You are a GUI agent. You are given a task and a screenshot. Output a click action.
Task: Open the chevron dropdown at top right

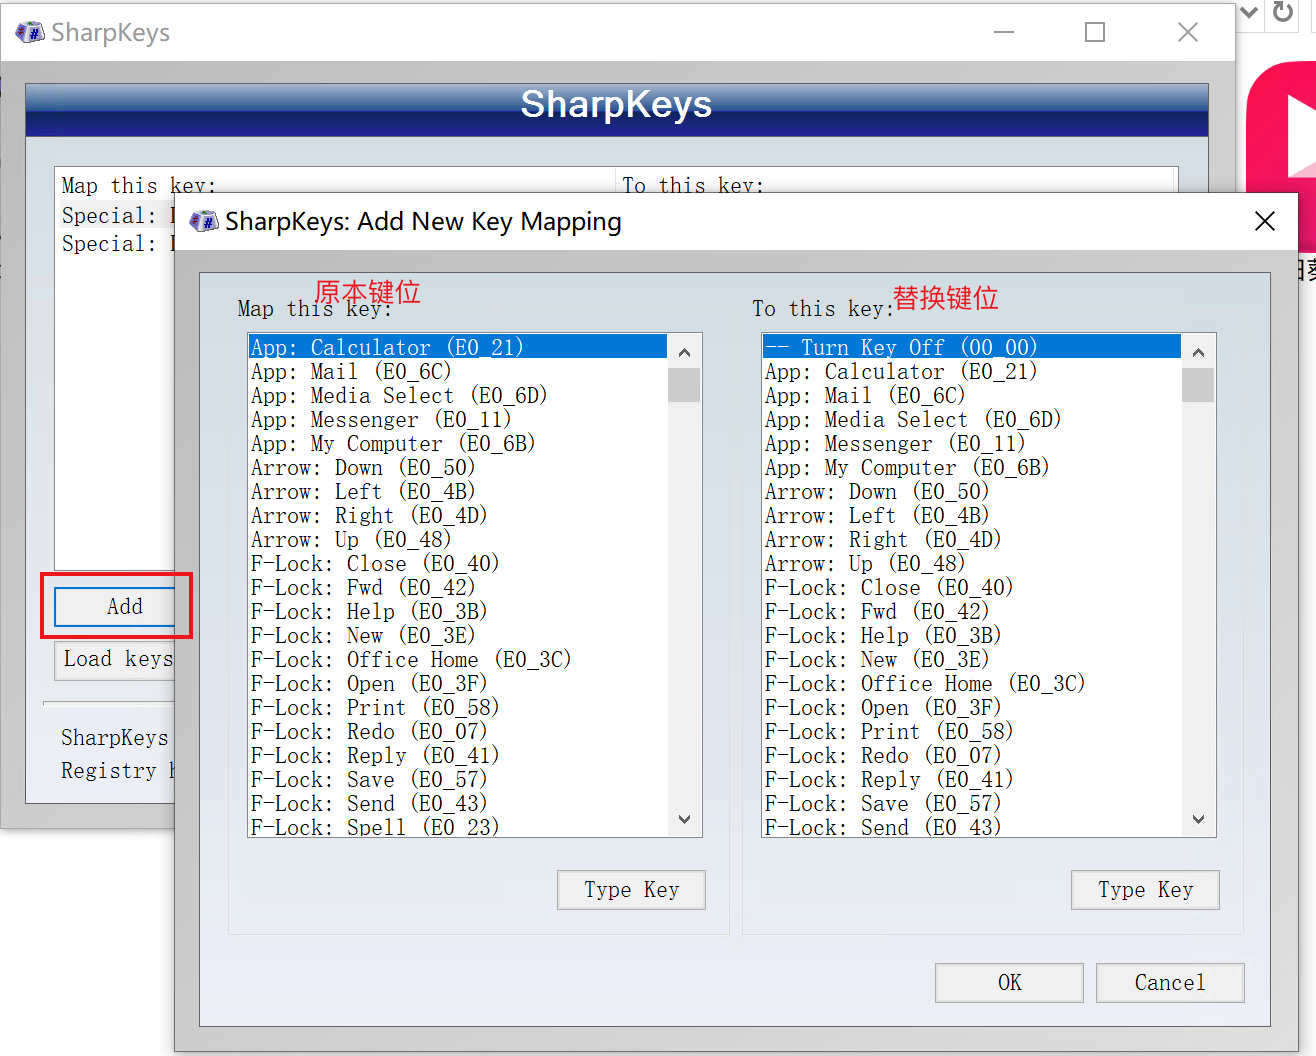point(1248,14)
